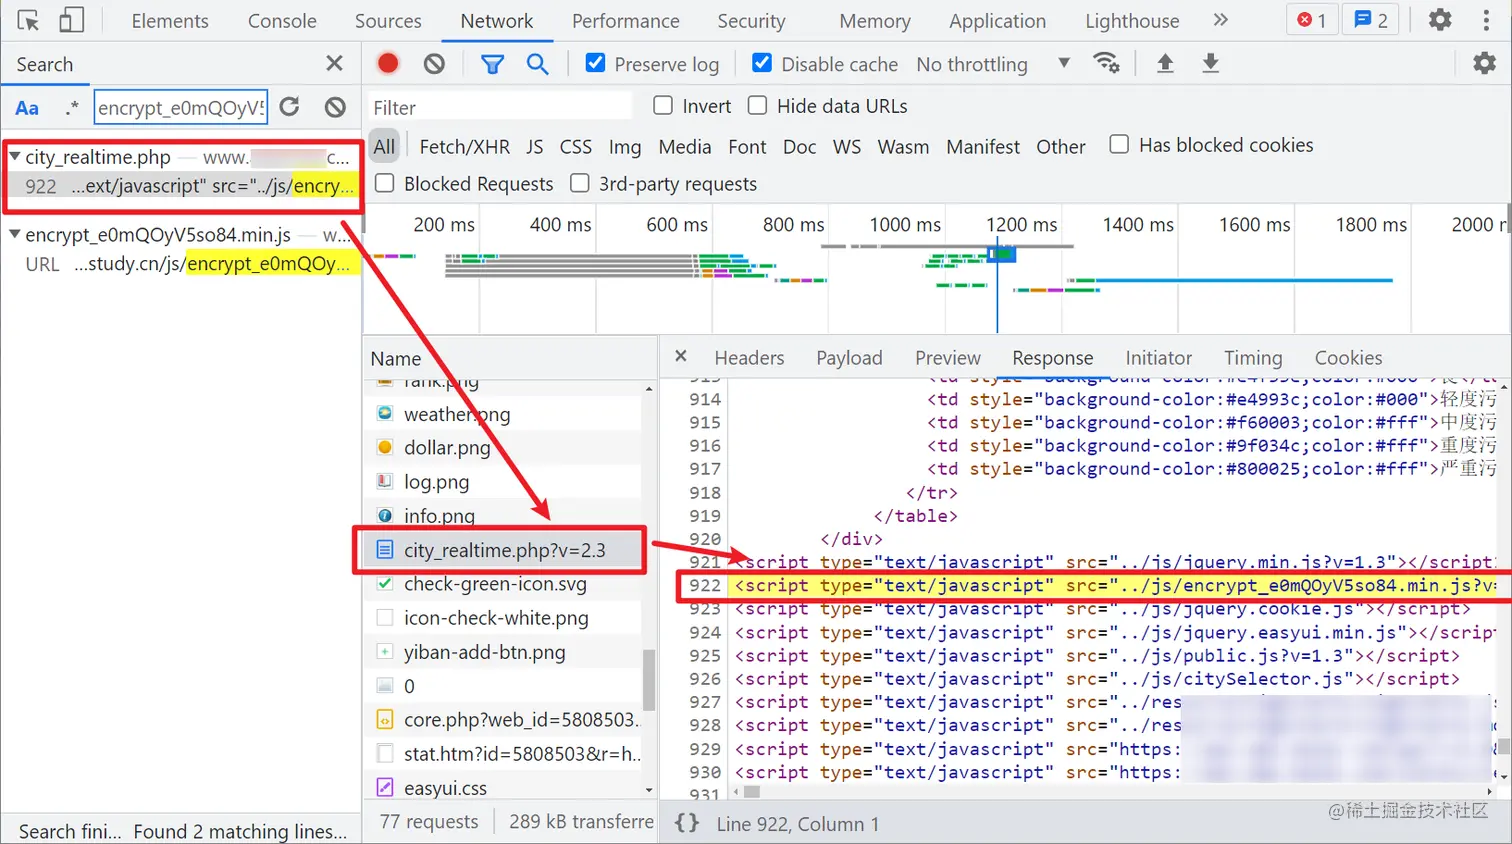Close the request details pane
Viewport: 1512px width, 844px height.
click(x=681, y=356)
